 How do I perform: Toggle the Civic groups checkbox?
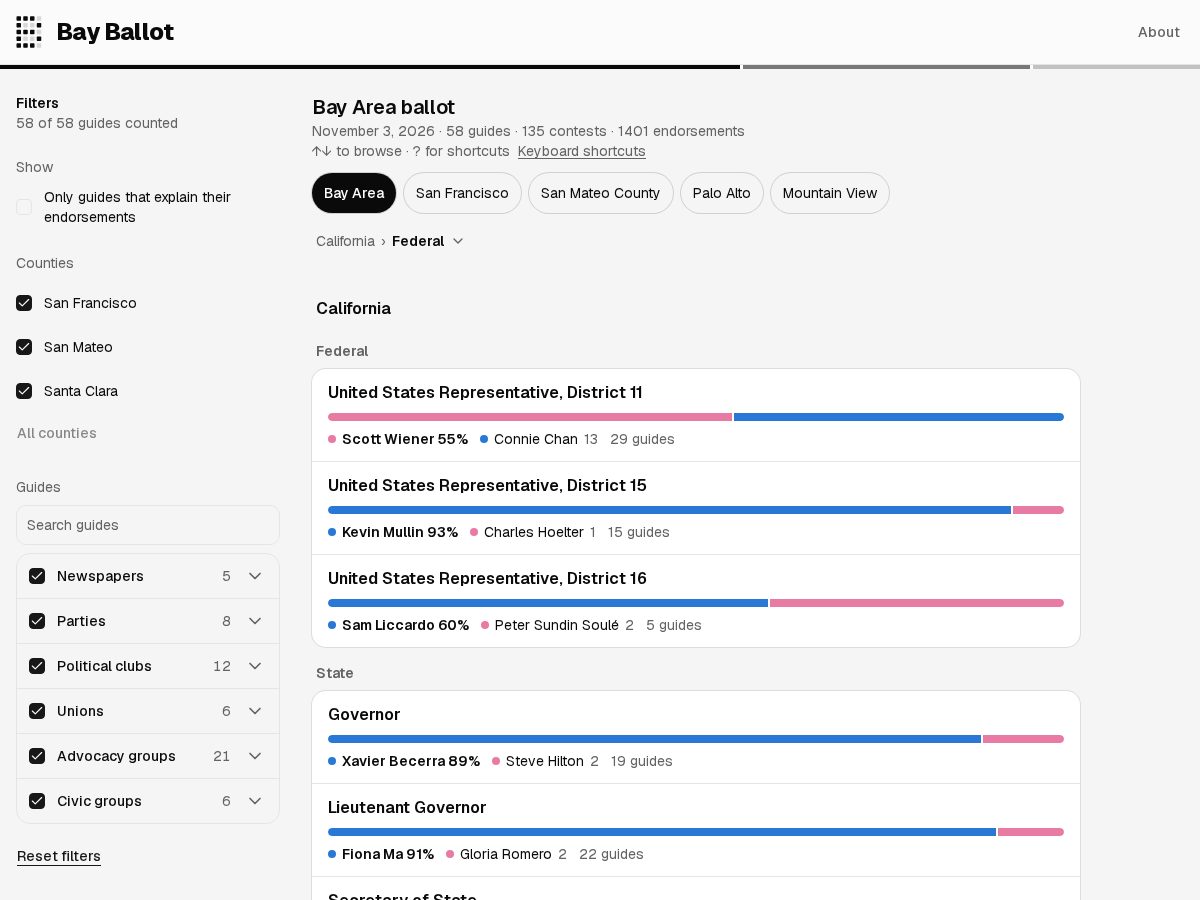pyautogui.click(x=37, y=801)
